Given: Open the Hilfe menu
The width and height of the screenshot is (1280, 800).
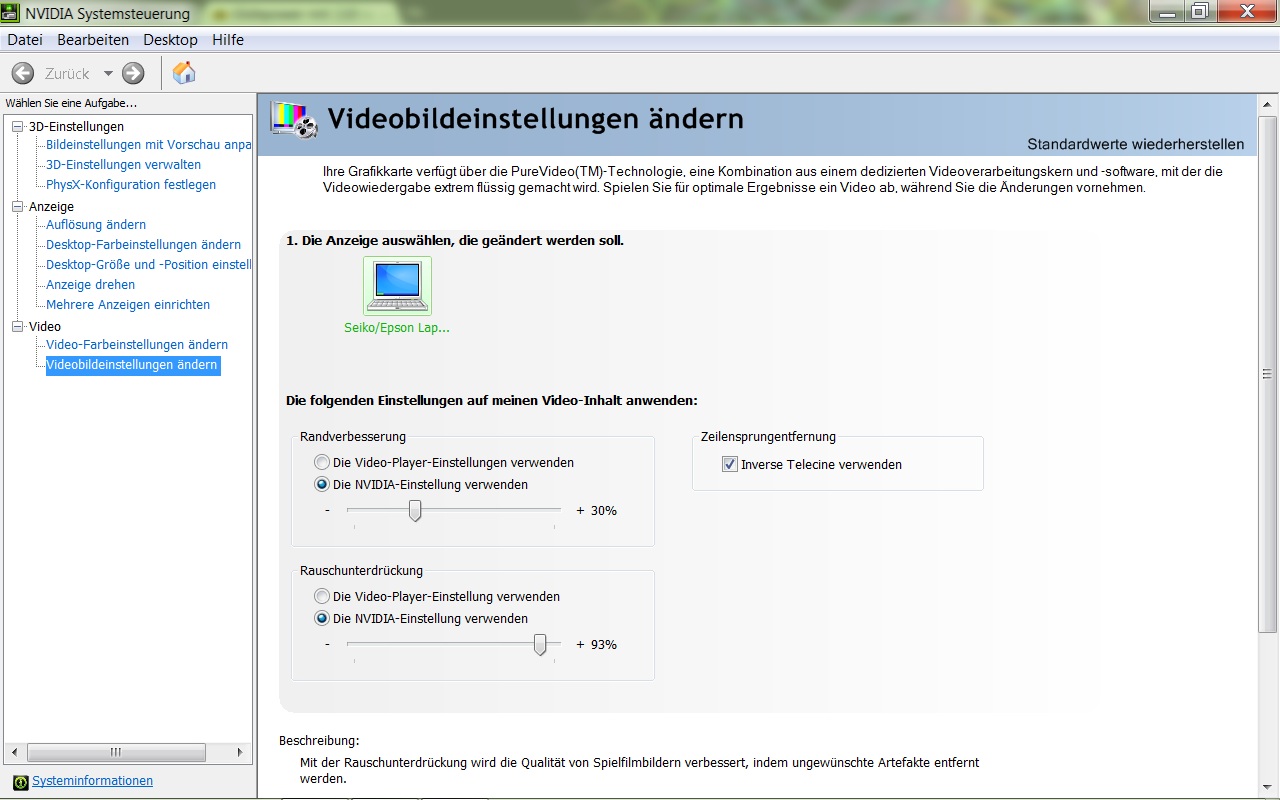Looking at the screenshot, I should click(228, 40).
